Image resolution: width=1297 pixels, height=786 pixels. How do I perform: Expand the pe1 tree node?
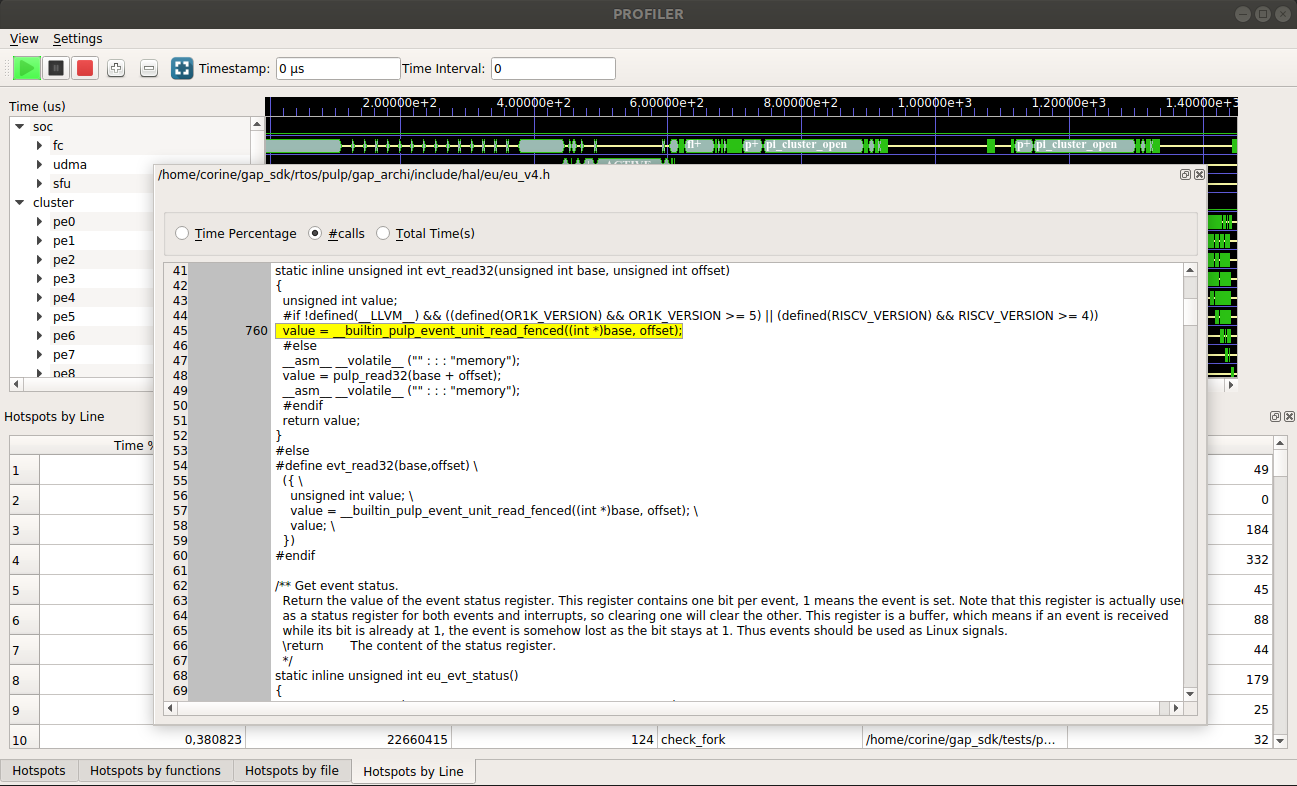(39, 241)
